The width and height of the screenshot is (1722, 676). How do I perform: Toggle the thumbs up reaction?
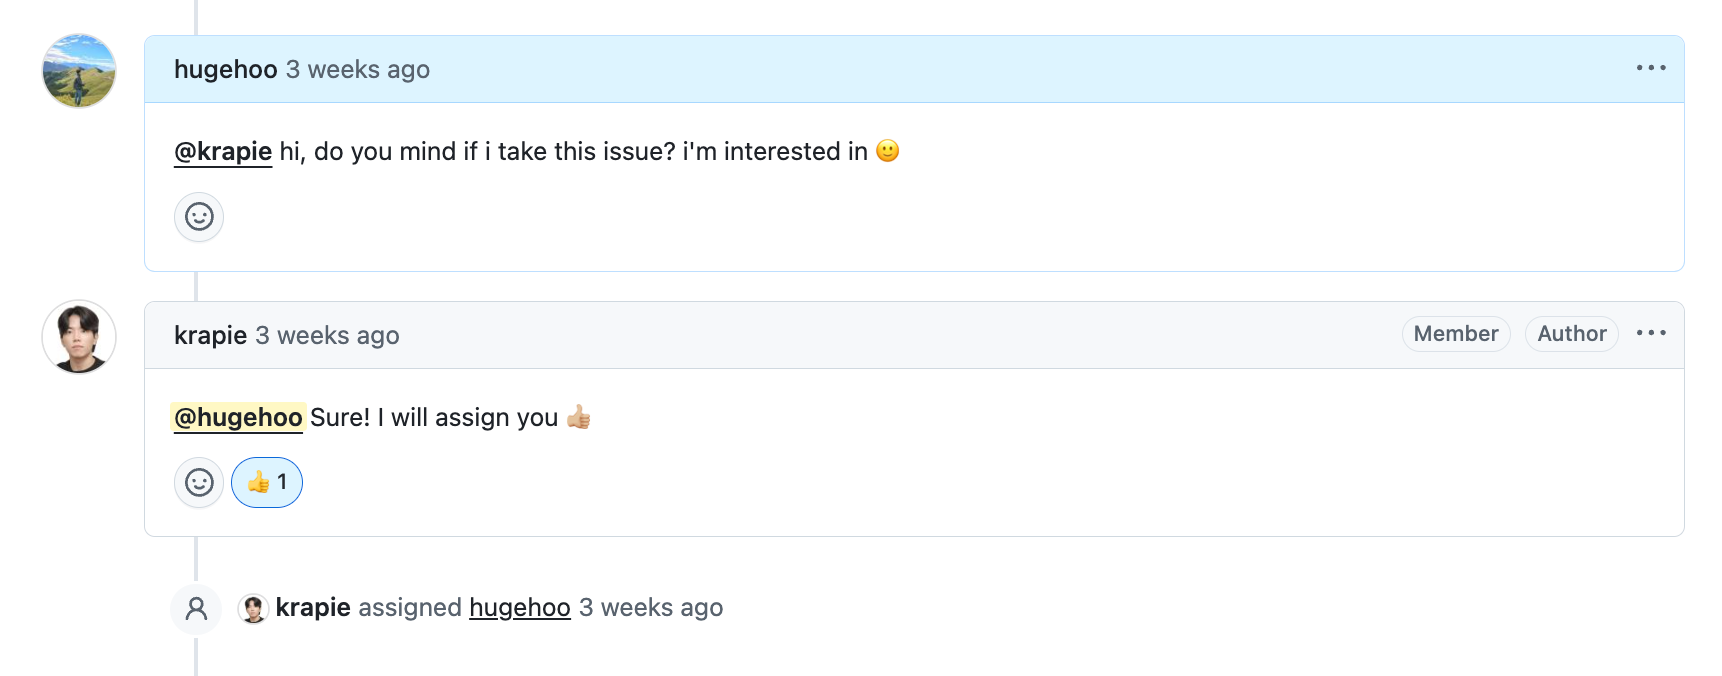(x=267, y=483)
